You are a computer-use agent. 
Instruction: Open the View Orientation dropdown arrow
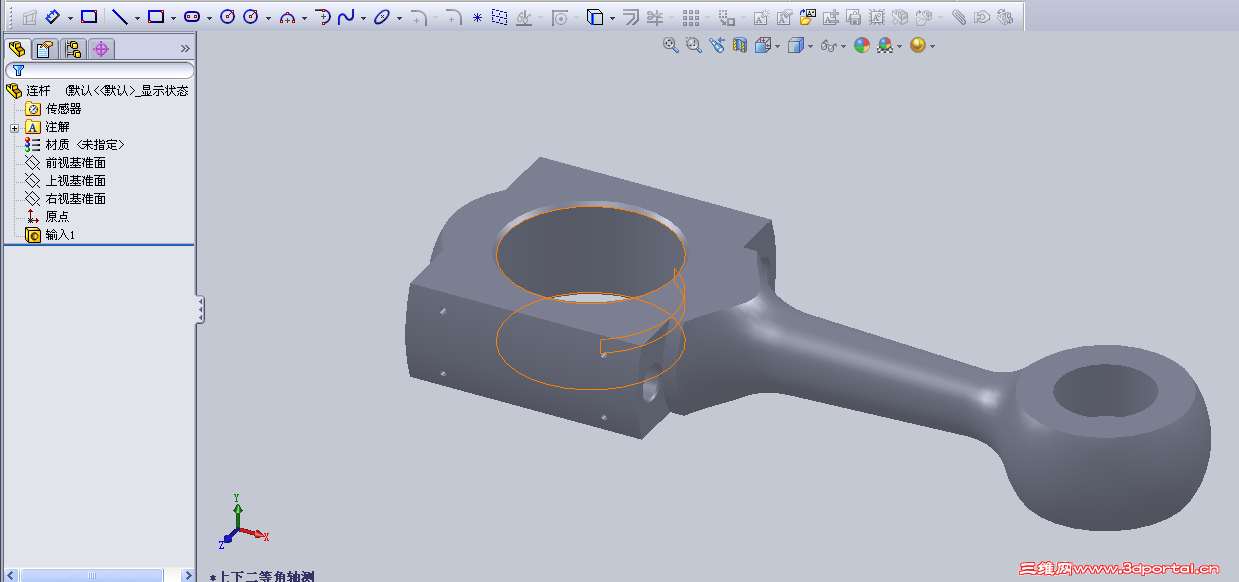(777, 47)
